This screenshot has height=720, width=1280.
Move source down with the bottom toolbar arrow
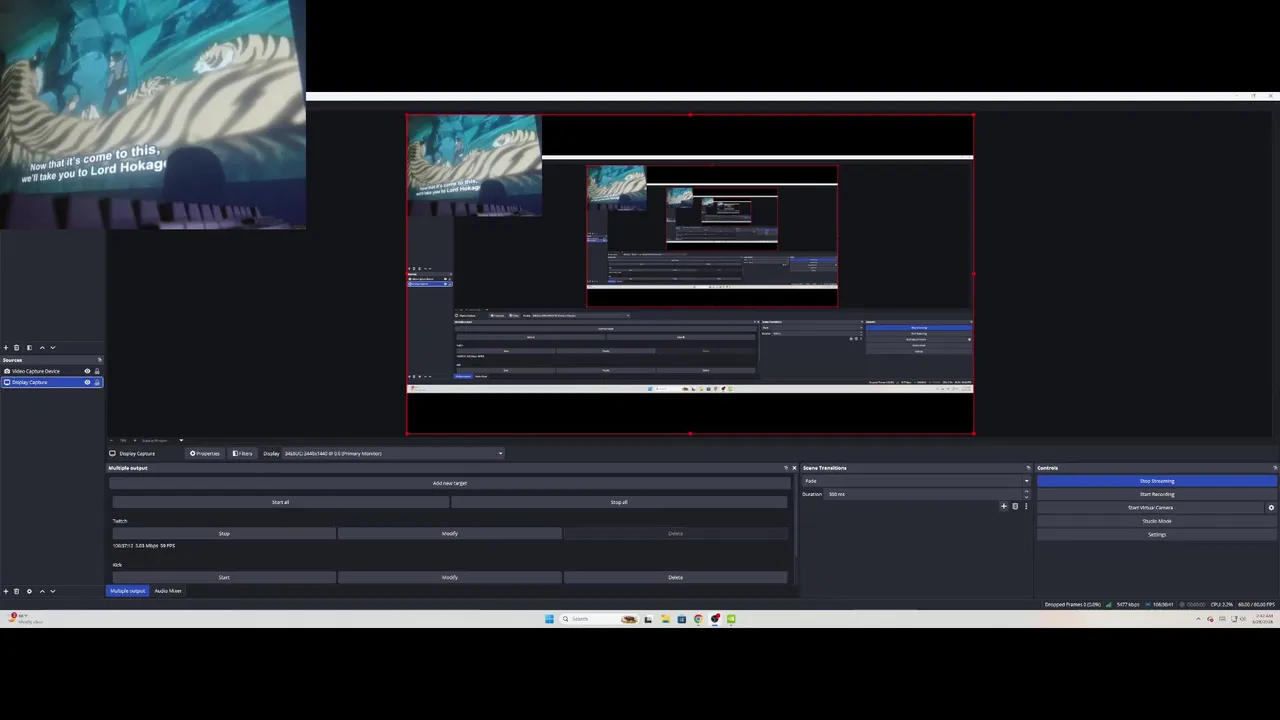52,591
